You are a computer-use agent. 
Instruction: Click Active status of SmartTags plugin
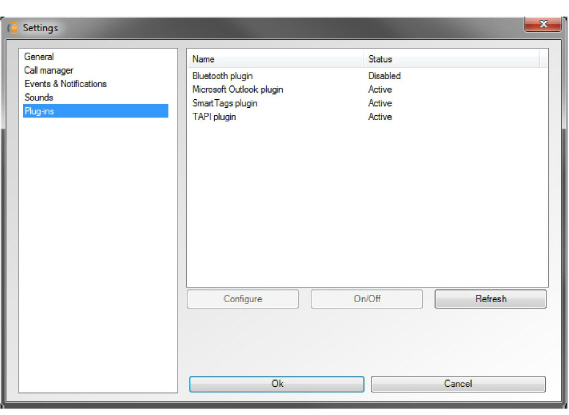coord(380,103)
